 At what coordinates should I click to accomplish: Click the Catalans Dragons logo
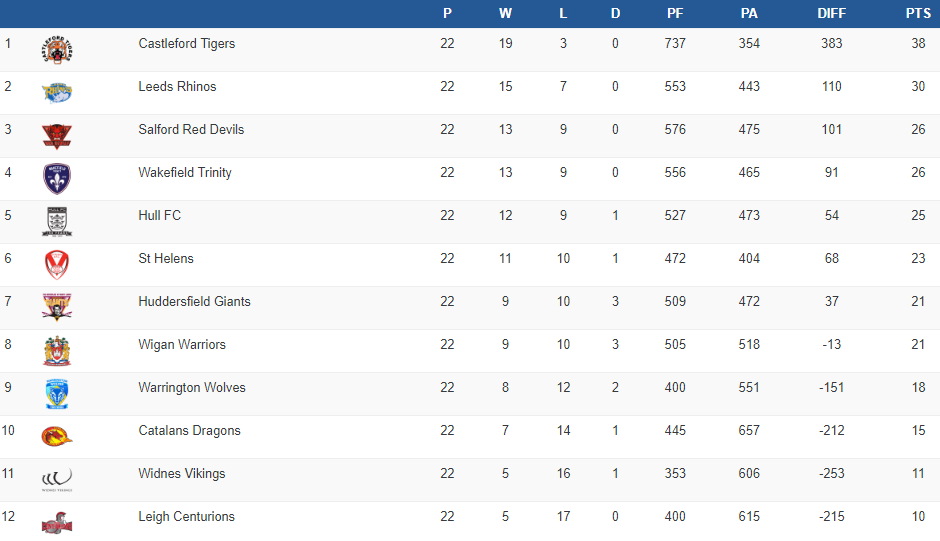pos(57,436)
